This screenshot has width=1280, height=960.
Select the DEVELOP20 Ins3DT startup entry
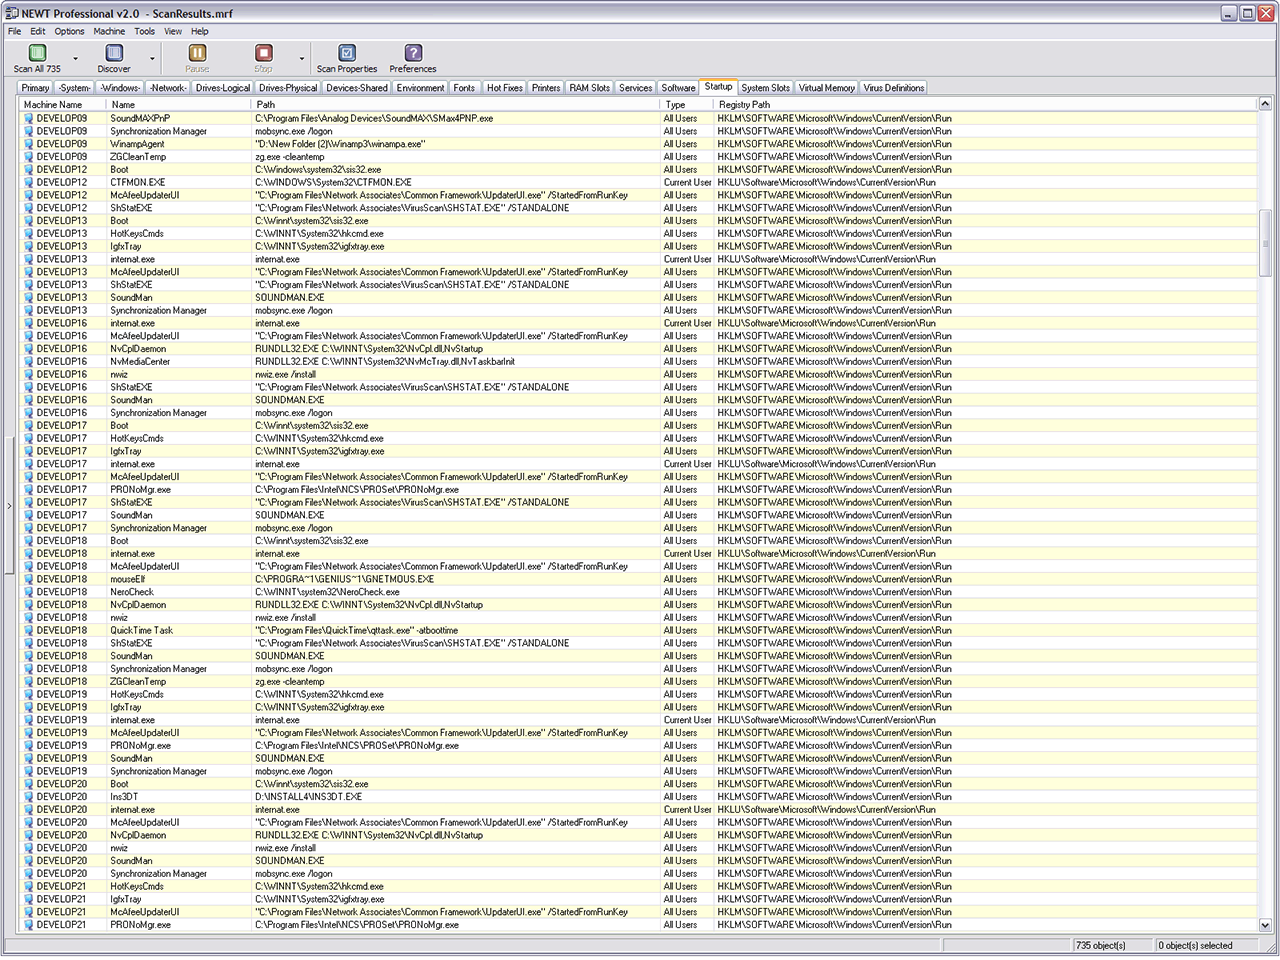tap(124, 797)
